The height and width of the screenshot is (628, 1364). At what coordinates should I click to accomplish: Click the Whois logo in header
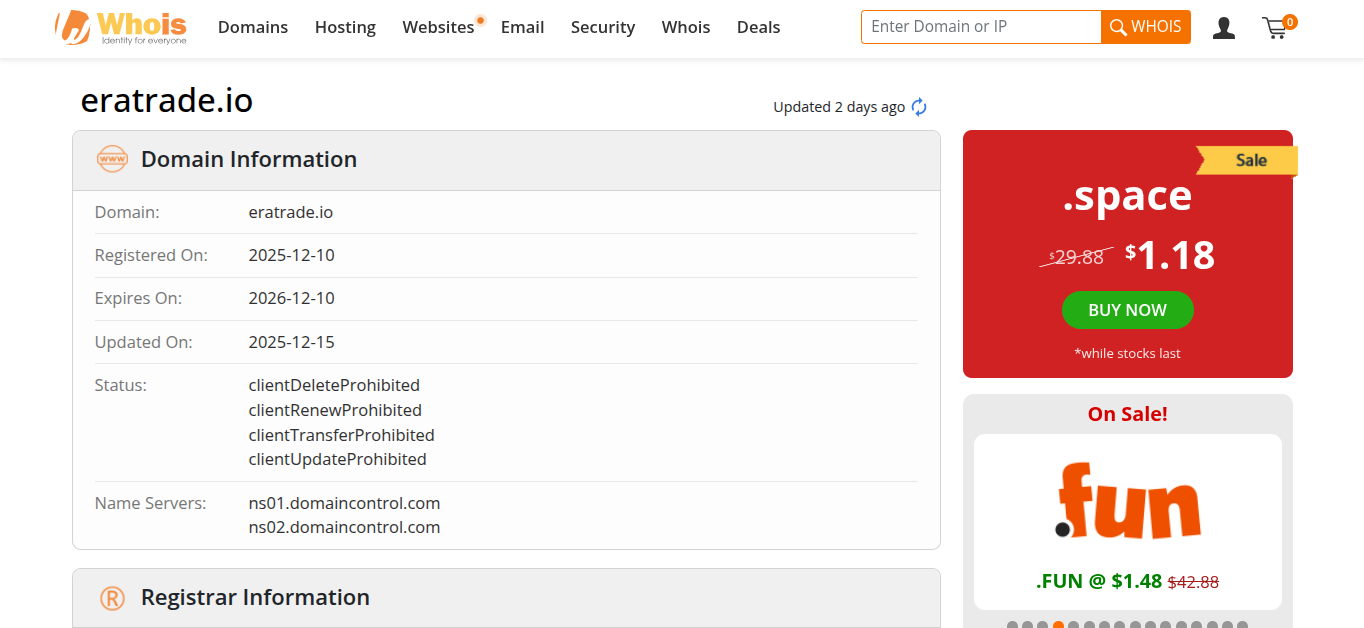click(x=121, y=28)
